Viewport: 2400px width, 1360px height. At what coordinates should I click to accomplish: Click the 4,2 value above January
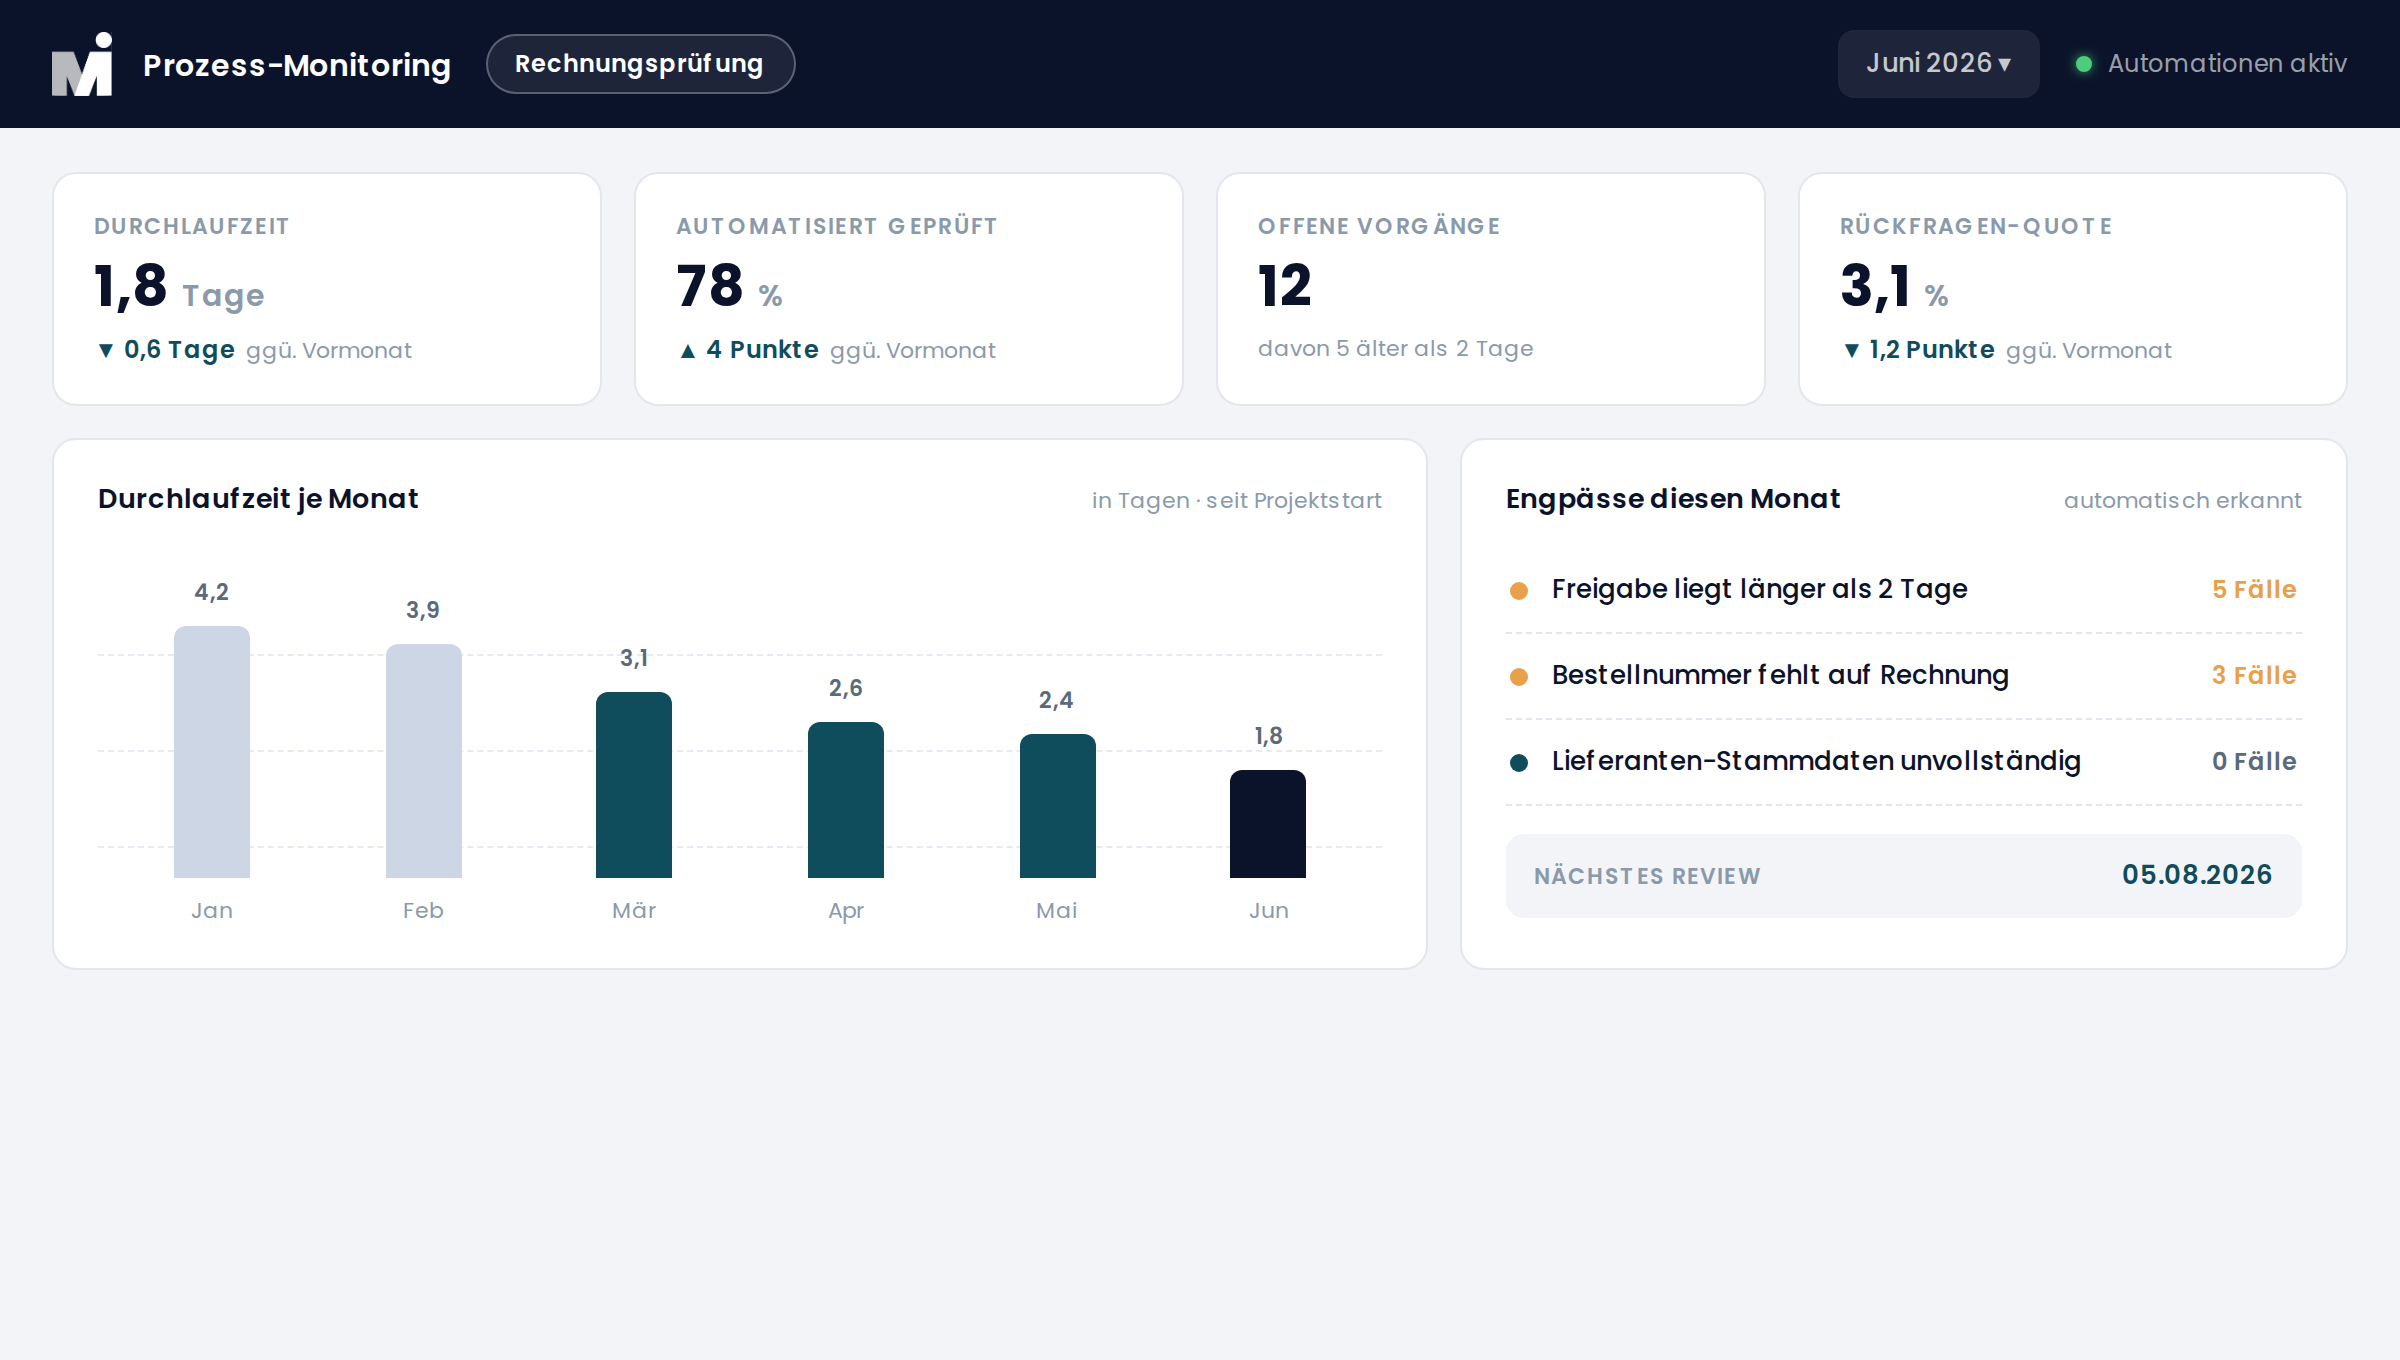(x=211, y=592)
